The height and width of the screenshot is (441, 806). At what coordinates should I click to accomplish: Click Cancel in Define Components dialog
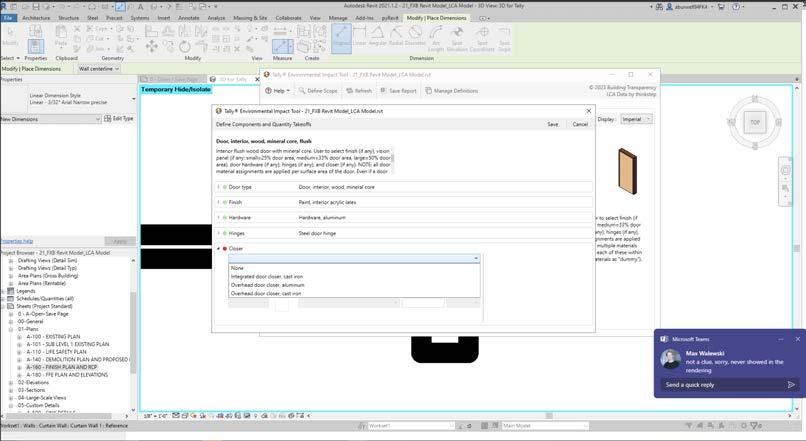click(580, 124)
